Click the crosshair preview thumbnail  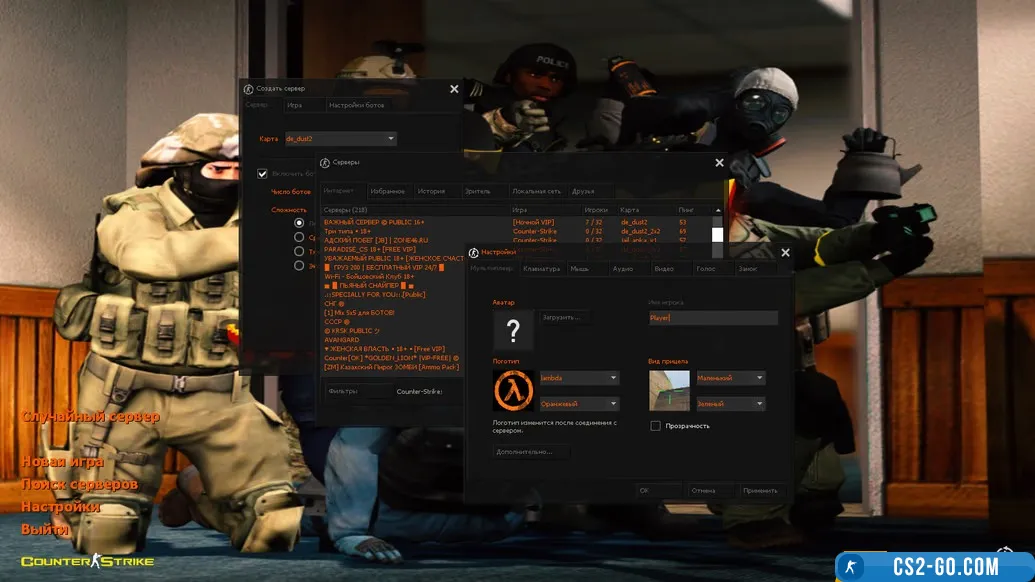(669, 391)
